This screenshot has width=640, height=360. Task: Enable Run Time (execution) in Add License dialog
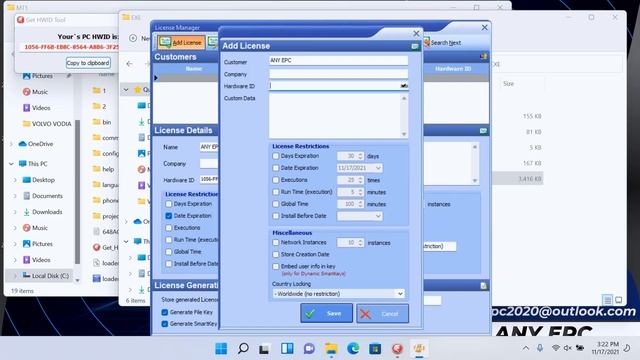click(x=276, y=192)
